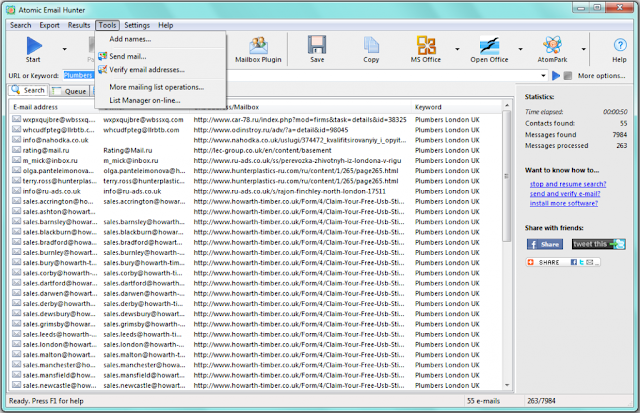Open 'install more software?' link
Screen dimensions: 640x413
[x=564, y=203]
